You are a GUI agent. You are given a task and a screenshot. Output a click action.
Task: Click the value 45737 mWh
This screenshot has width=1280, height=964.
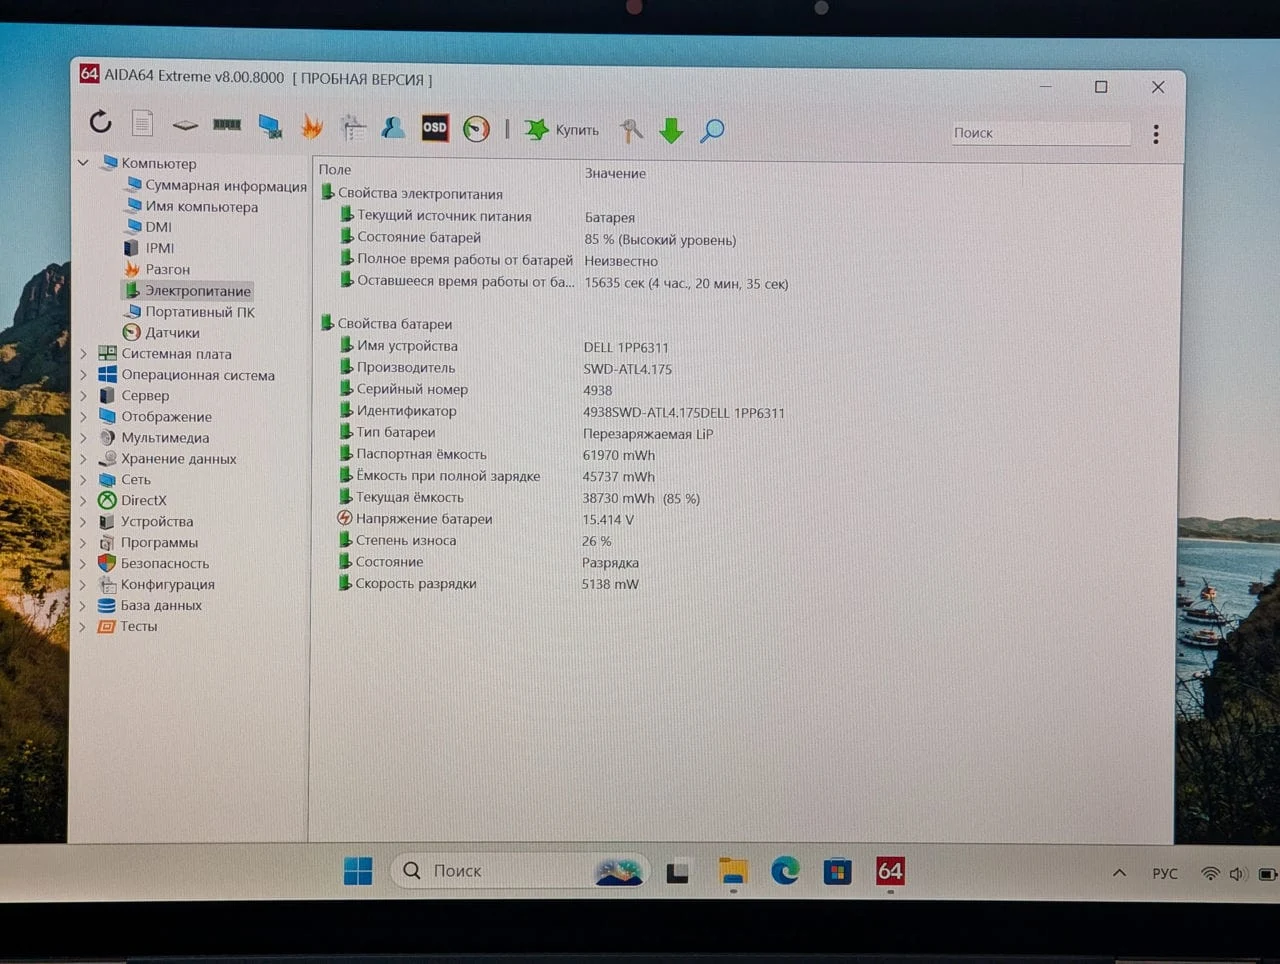(619, 477)
